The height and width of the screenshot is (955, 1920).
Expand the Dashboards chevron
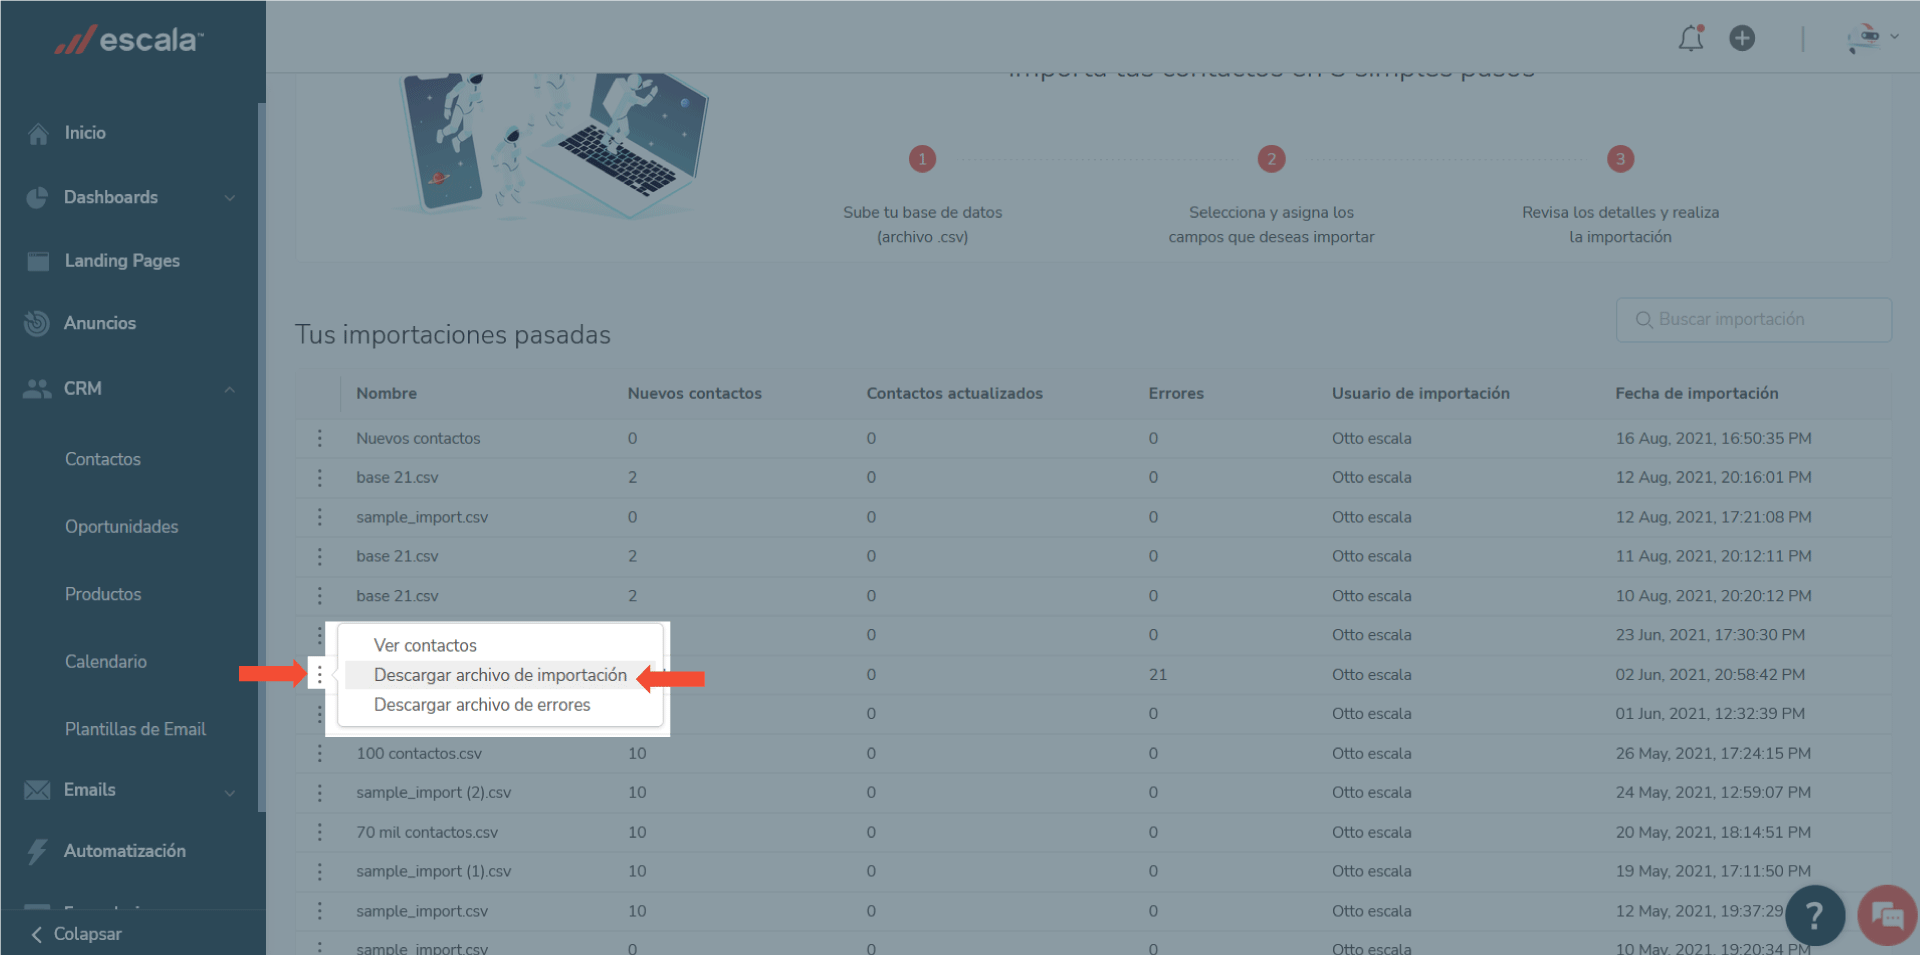tap(230, 198)
